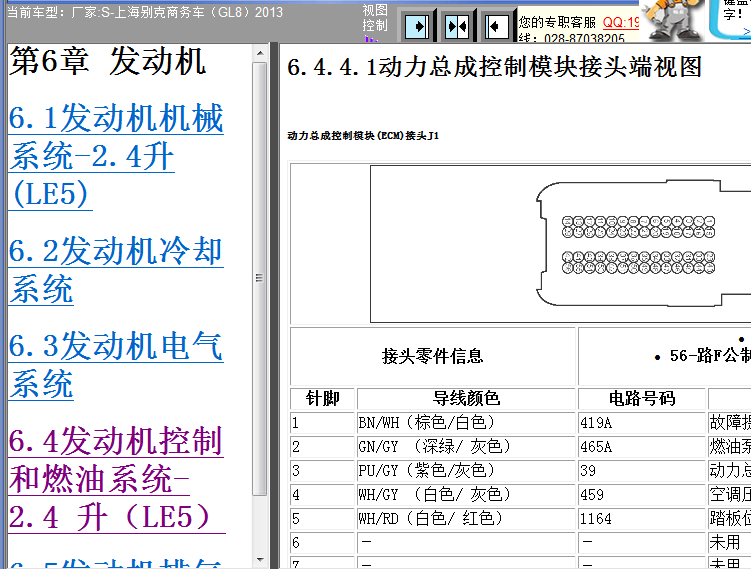Open 6.2发动机冷却系统 link
Image resolution: width=751 pixels, height=569 pixels.
click(x=116, y=270)
